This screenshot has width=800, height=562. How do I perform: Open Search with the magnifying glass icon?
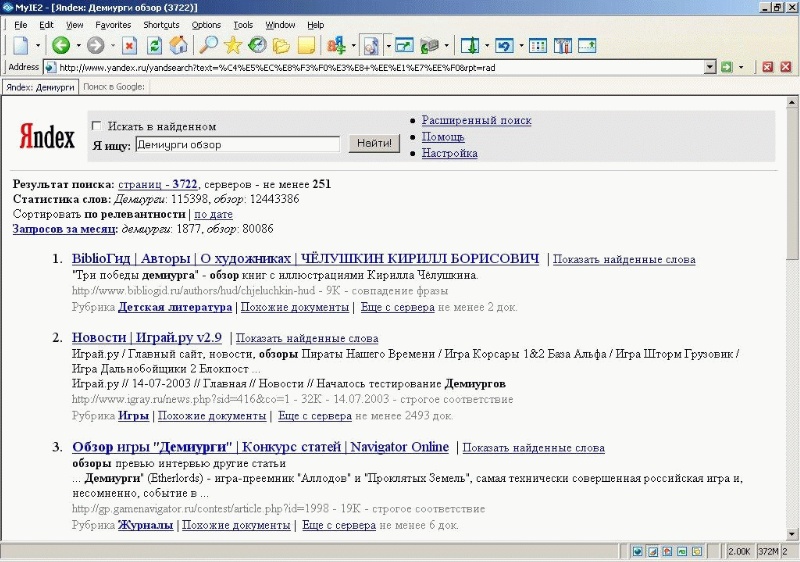(x=209, y=46)
